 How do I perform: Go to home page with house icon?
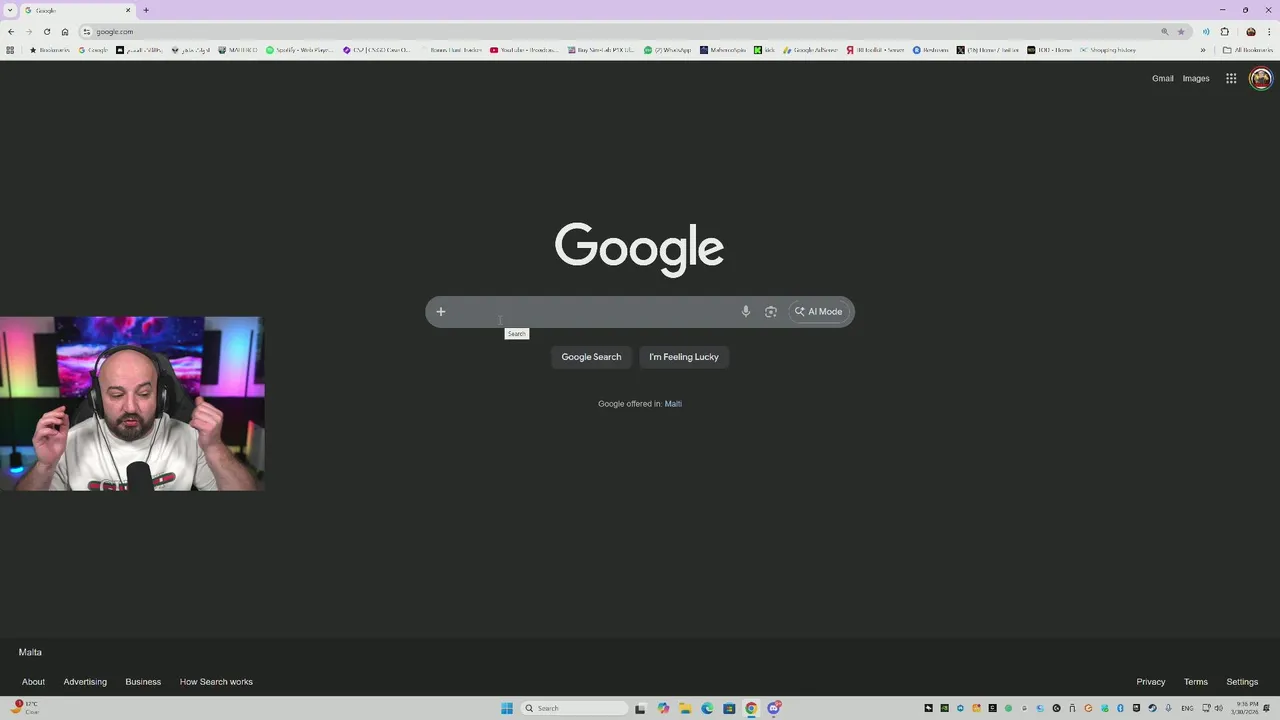[x=65, y=32]
